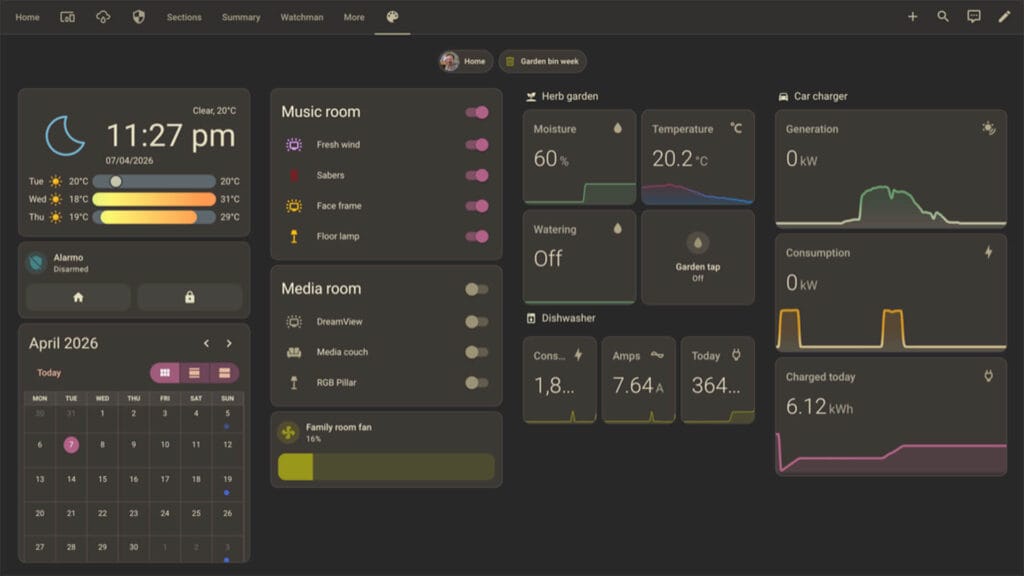Click the Floor lamp icon
The width and height of the screenshot is (1024, 576).
(x=294, y=236)
